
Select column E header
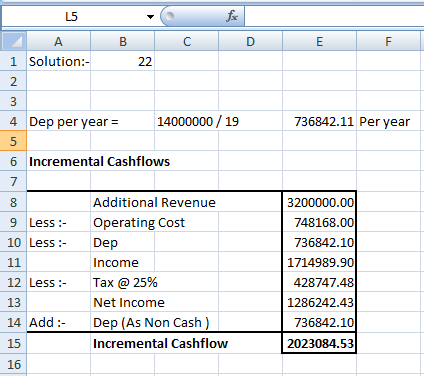pyautogui.click(x=320, y=41)
